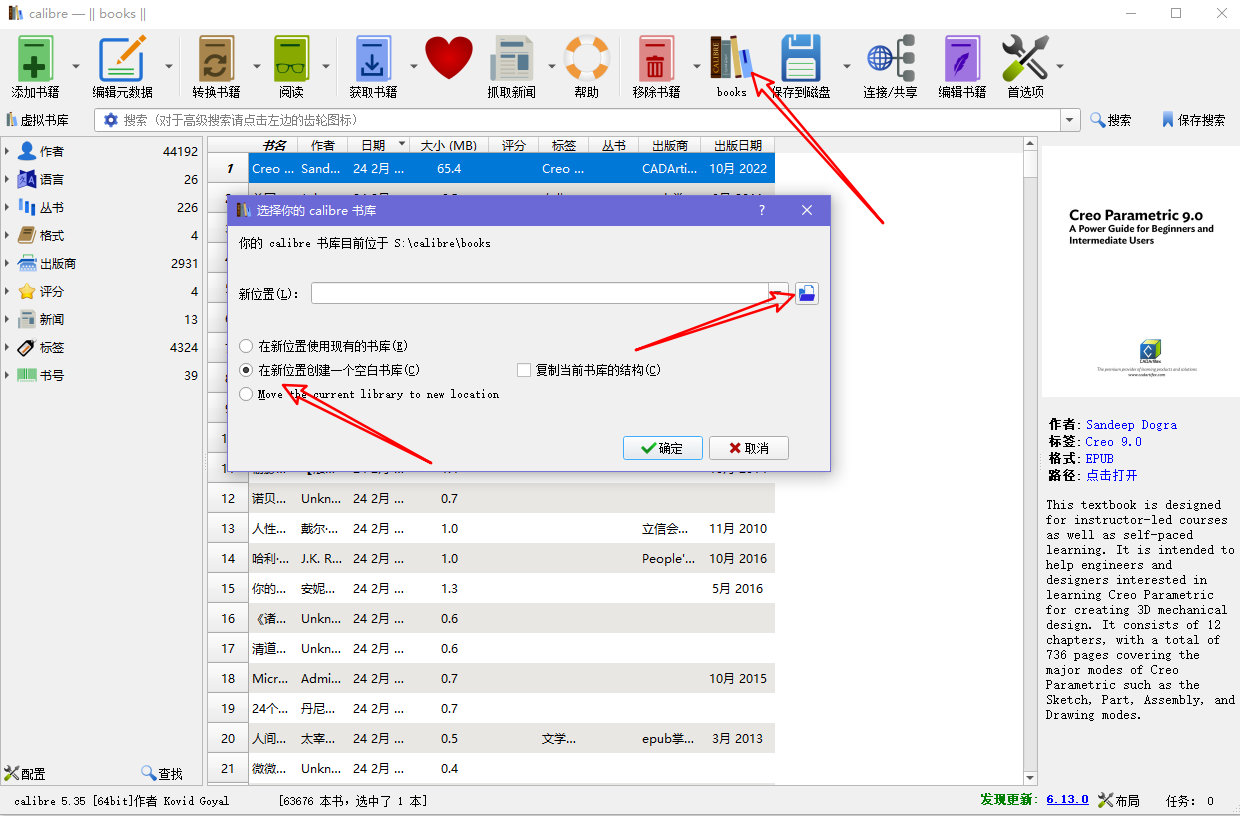
Task: Select 在新位置使用现有的书库 radio option
Action: pos(247,346)
